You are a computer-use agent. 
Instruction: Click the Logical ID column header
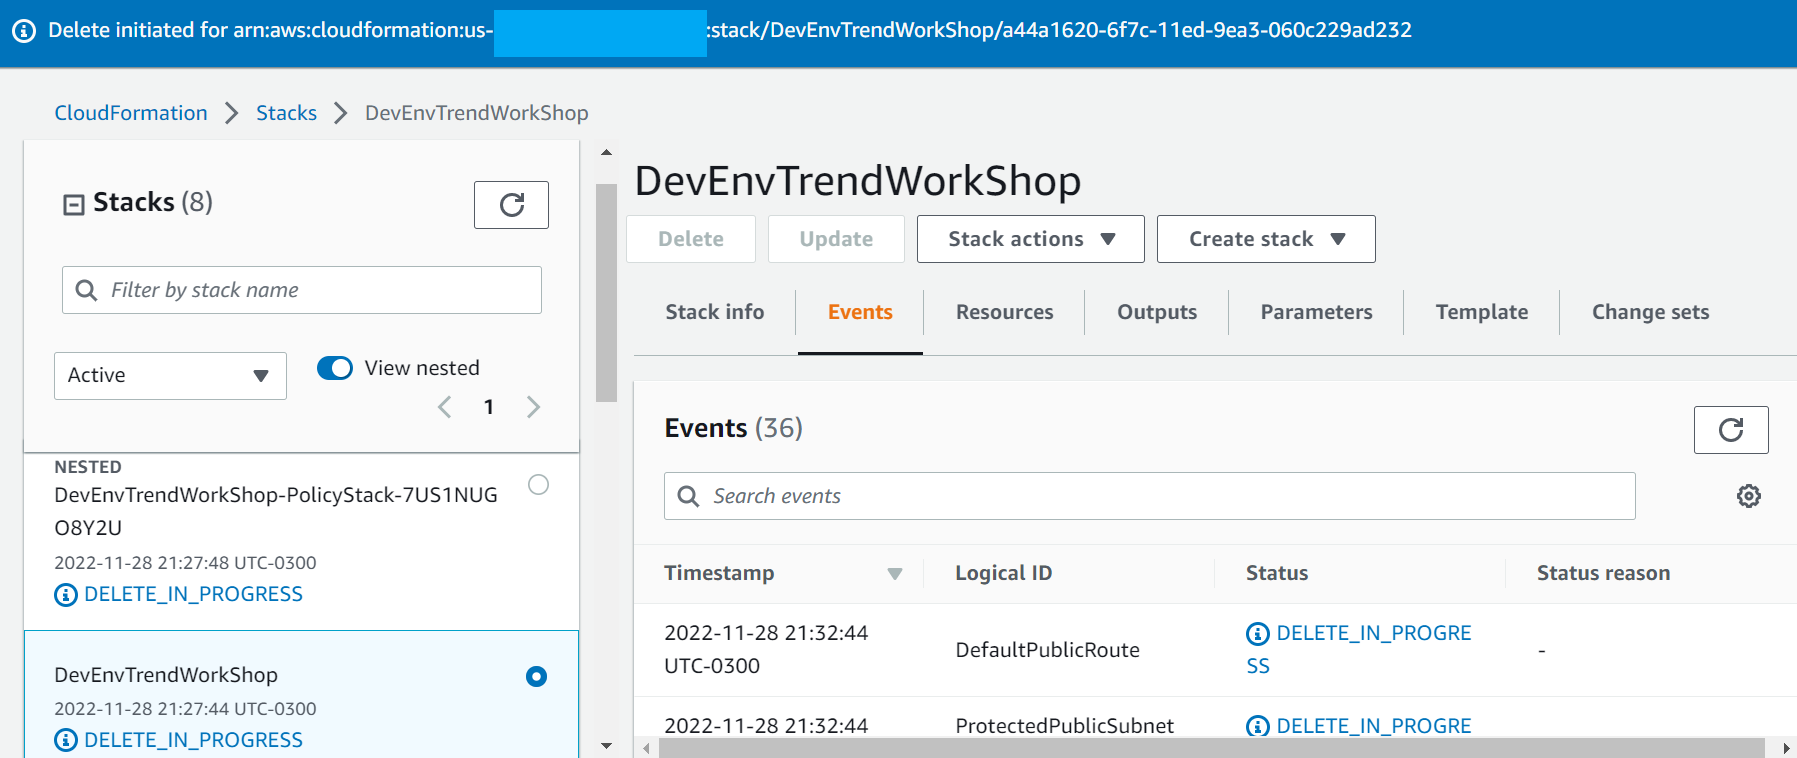click(x=1003, y=573)
